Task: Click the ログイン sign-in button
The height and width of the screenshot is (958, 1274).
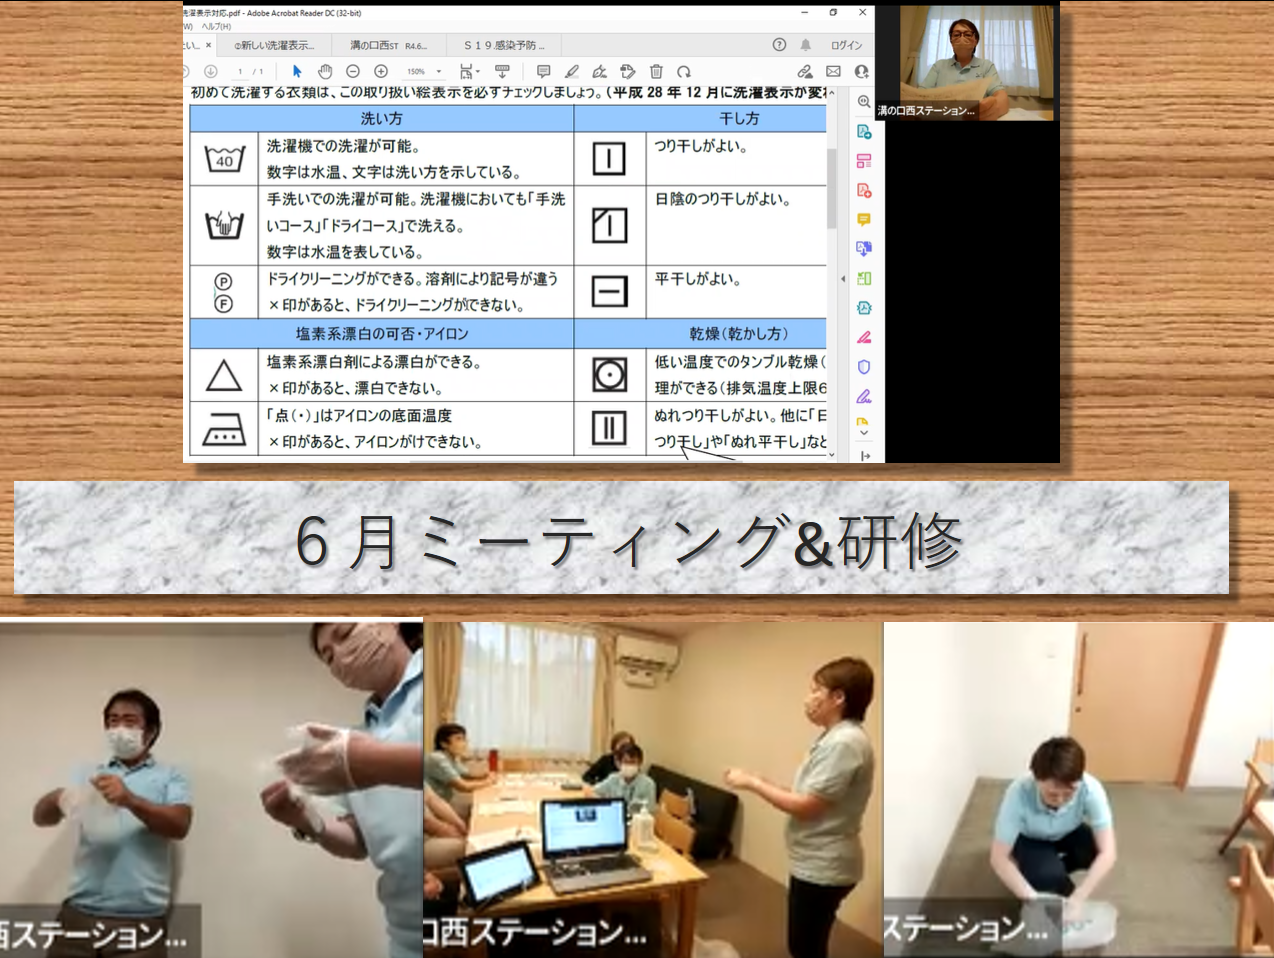Action: tap(846, 45)
